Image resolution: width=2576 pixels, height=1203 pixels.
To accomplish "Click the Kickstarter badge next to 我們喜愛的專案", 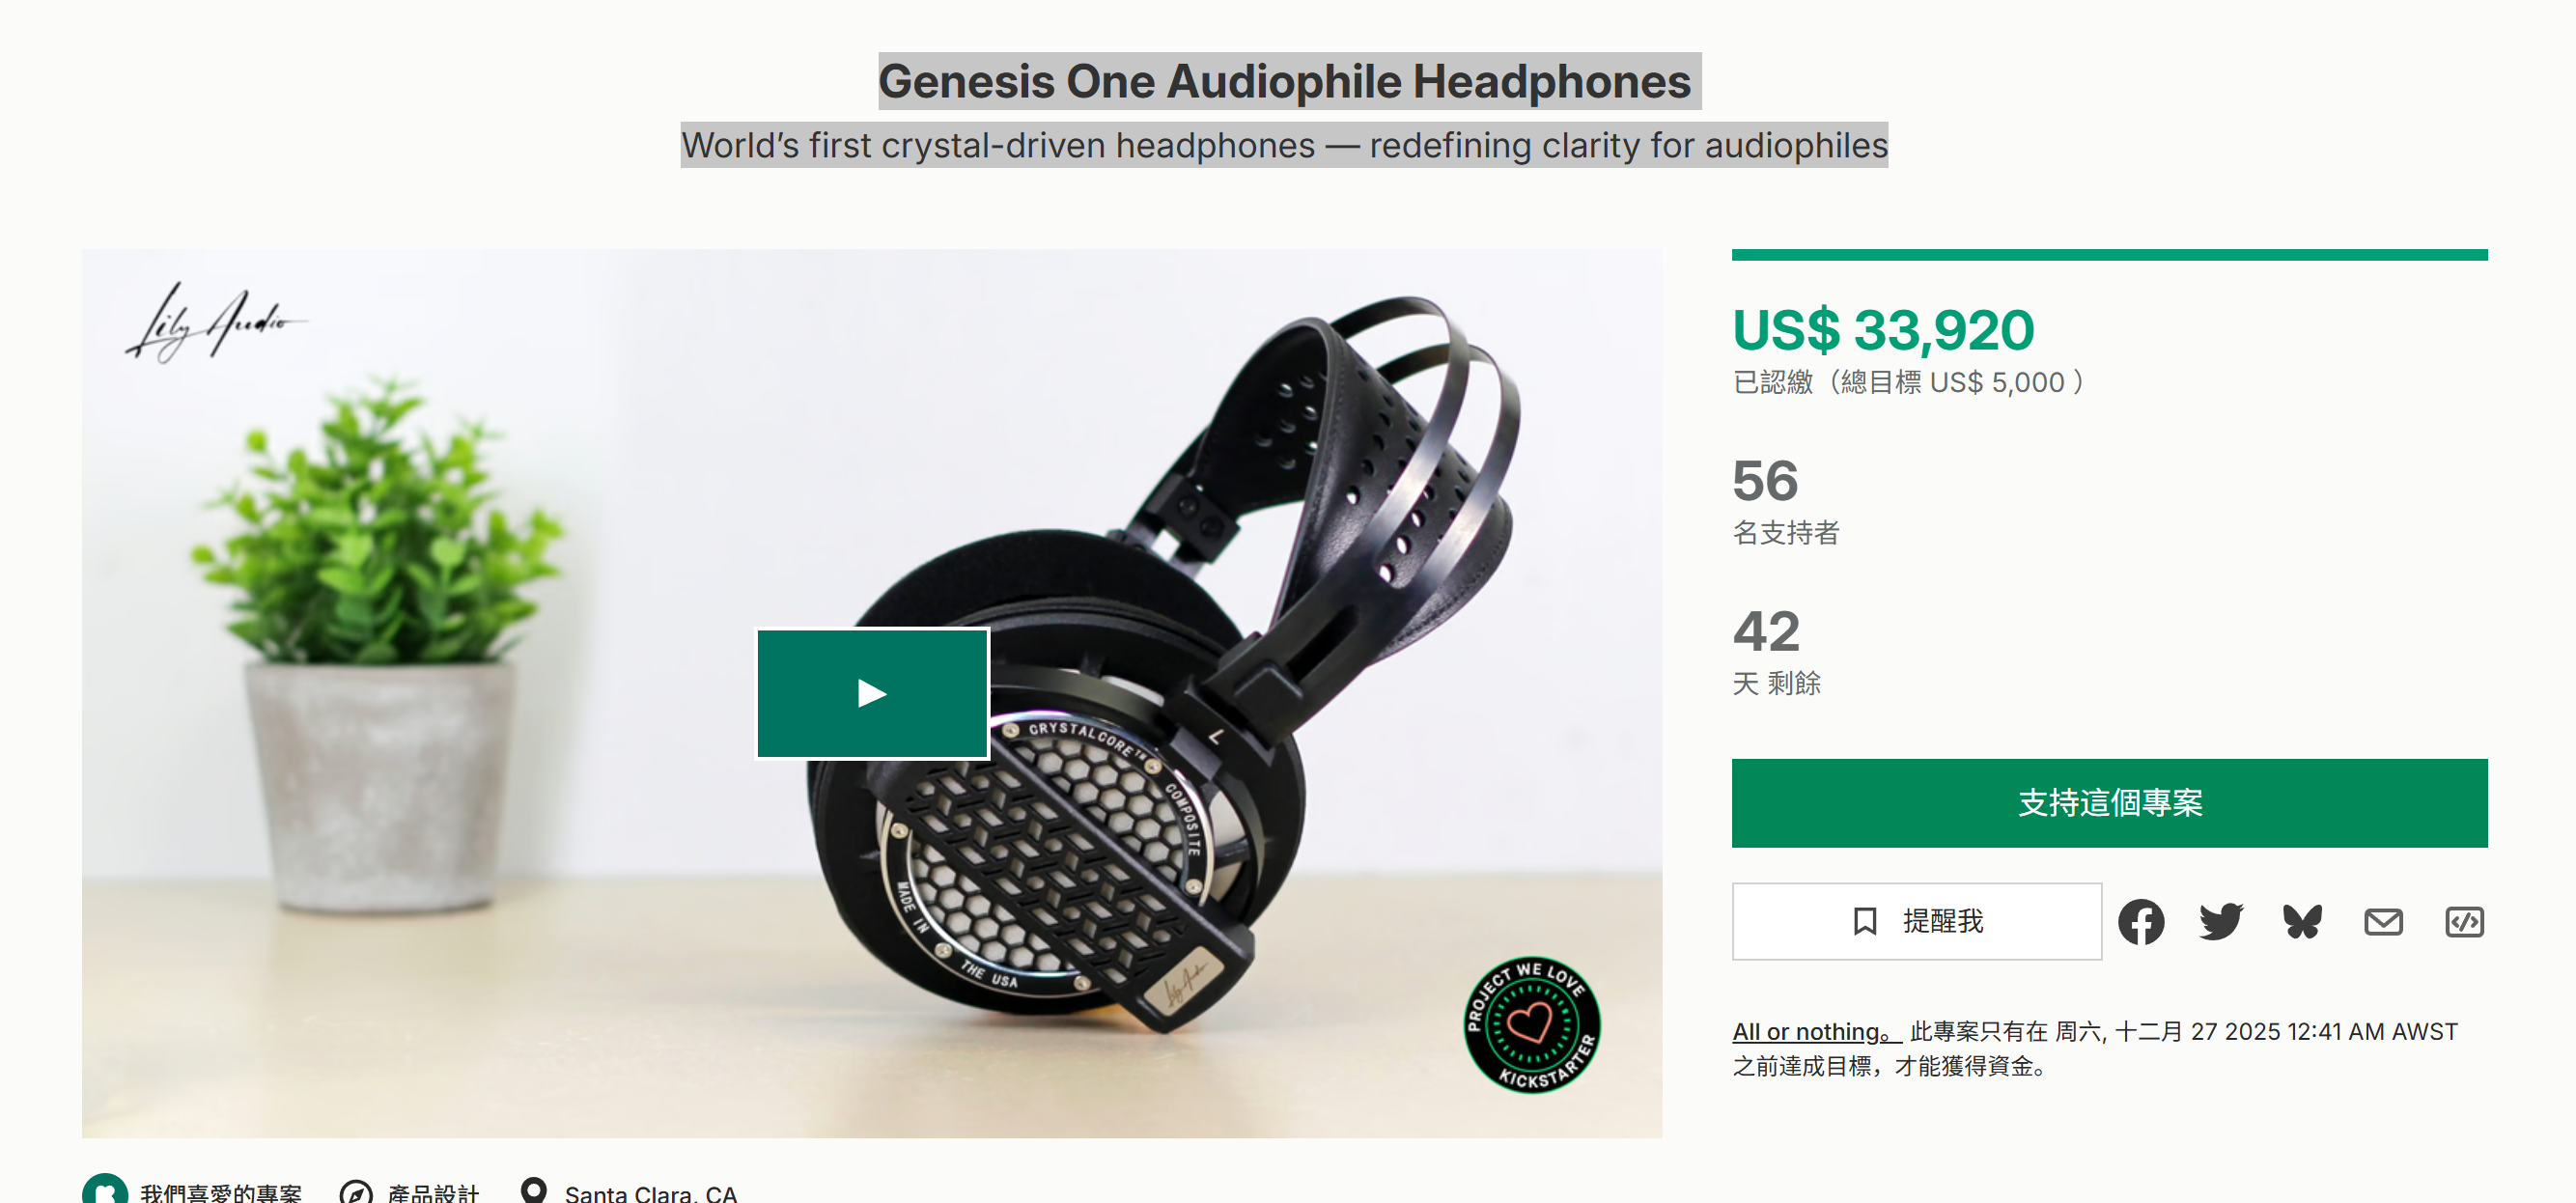I will tap(104, 1189).
